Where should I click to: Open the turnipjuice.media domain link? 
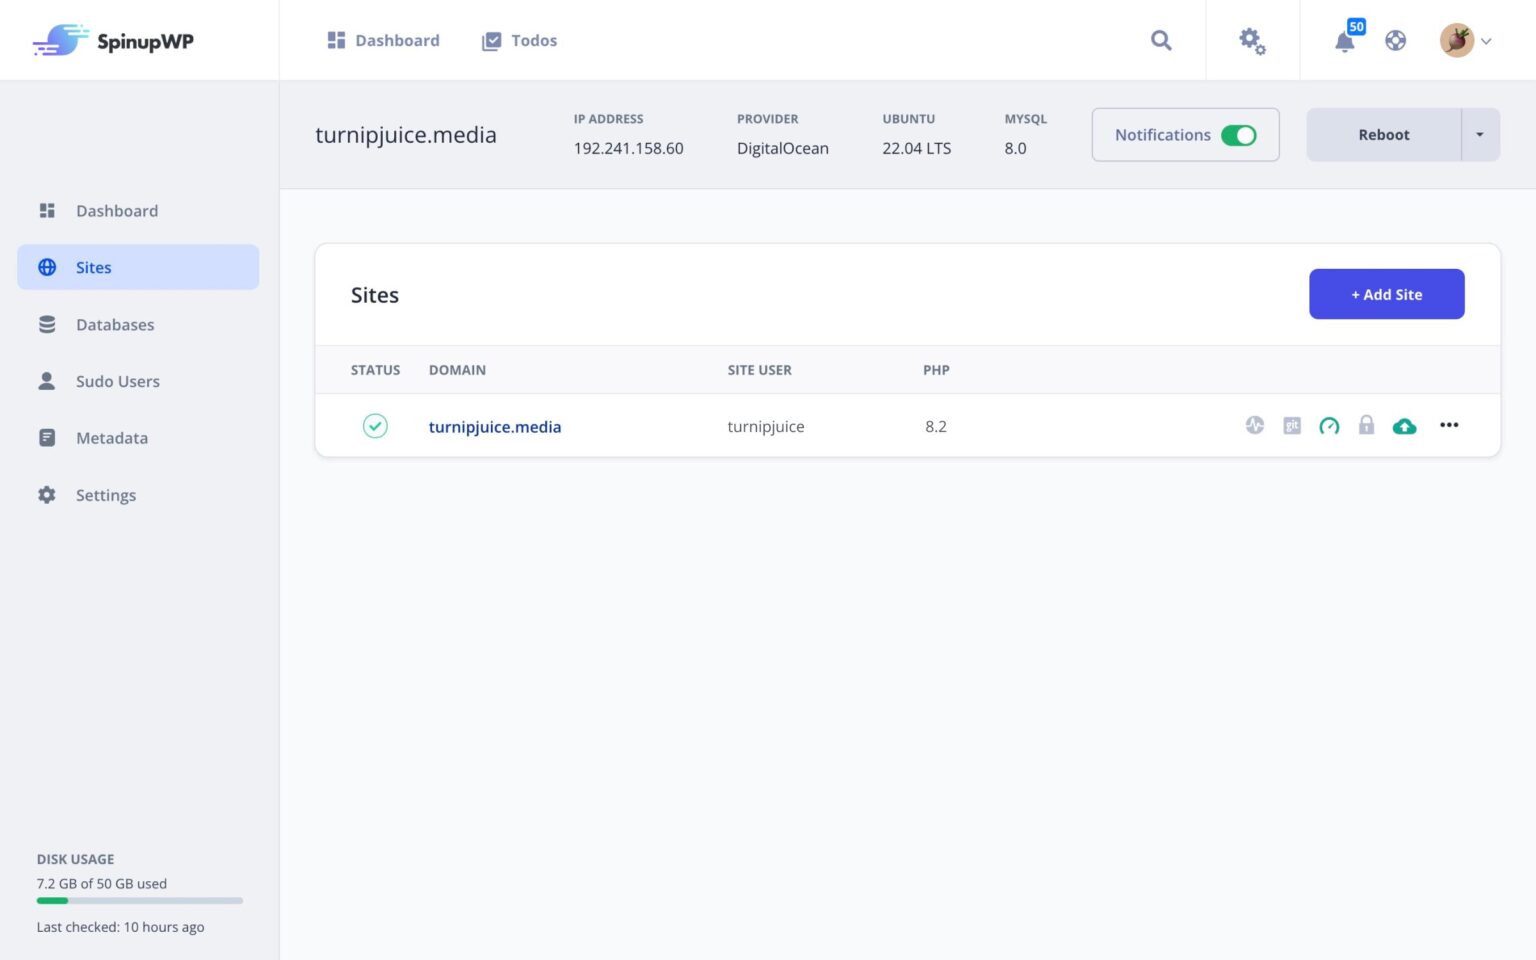click(494, 426)
